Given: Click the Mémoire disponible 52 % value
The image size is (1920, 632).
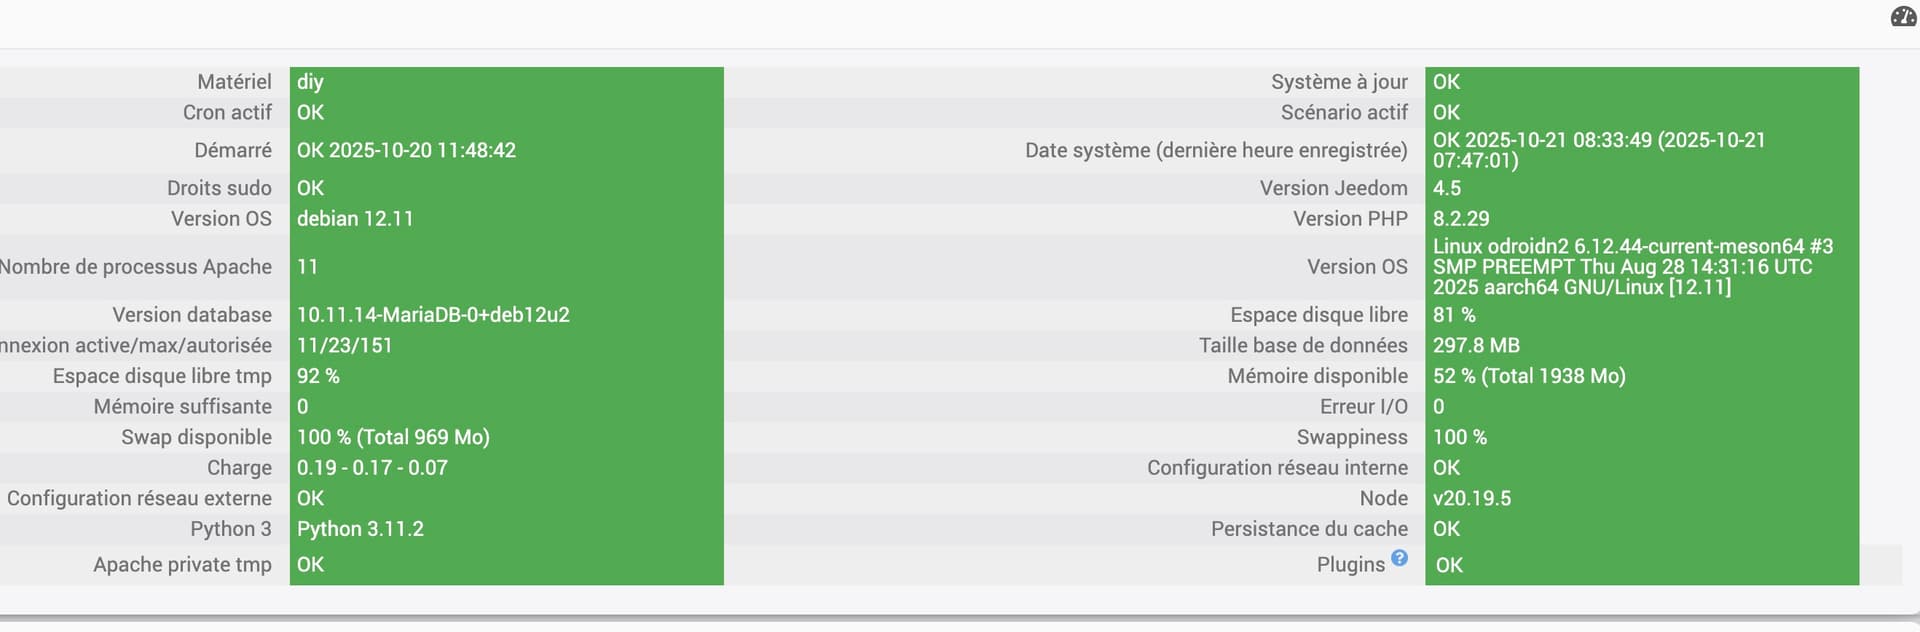Looking at the screenshot, I should [x=1528, y=376].
